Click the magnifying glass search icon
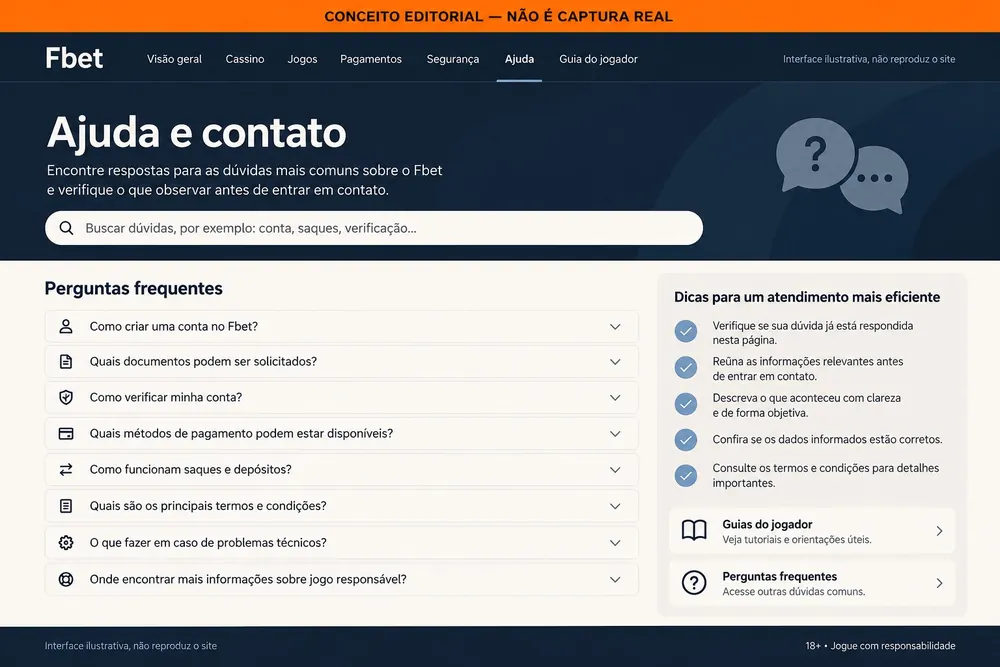Viewport: 1000px width, 667px height. [x=66, y=228]
